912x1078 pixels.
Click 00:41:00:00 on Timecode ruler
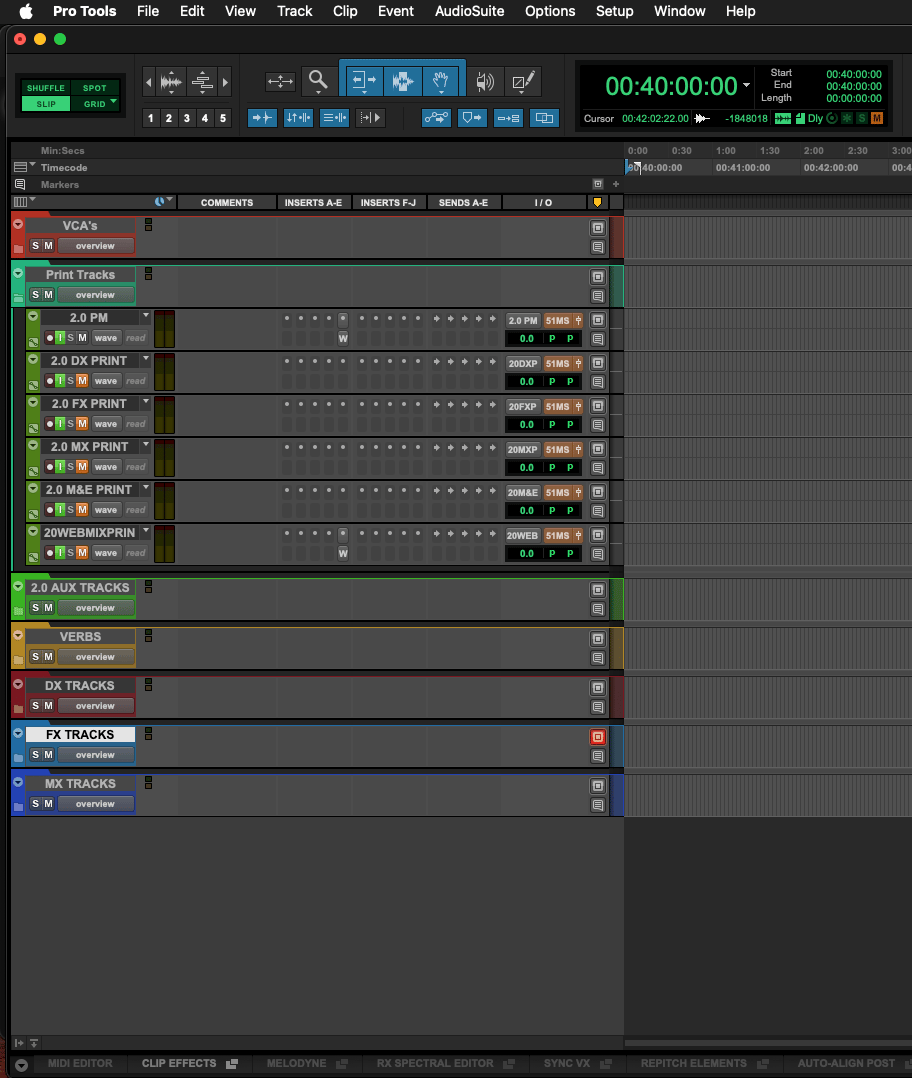pyautogui.click(x=742, y=167)
